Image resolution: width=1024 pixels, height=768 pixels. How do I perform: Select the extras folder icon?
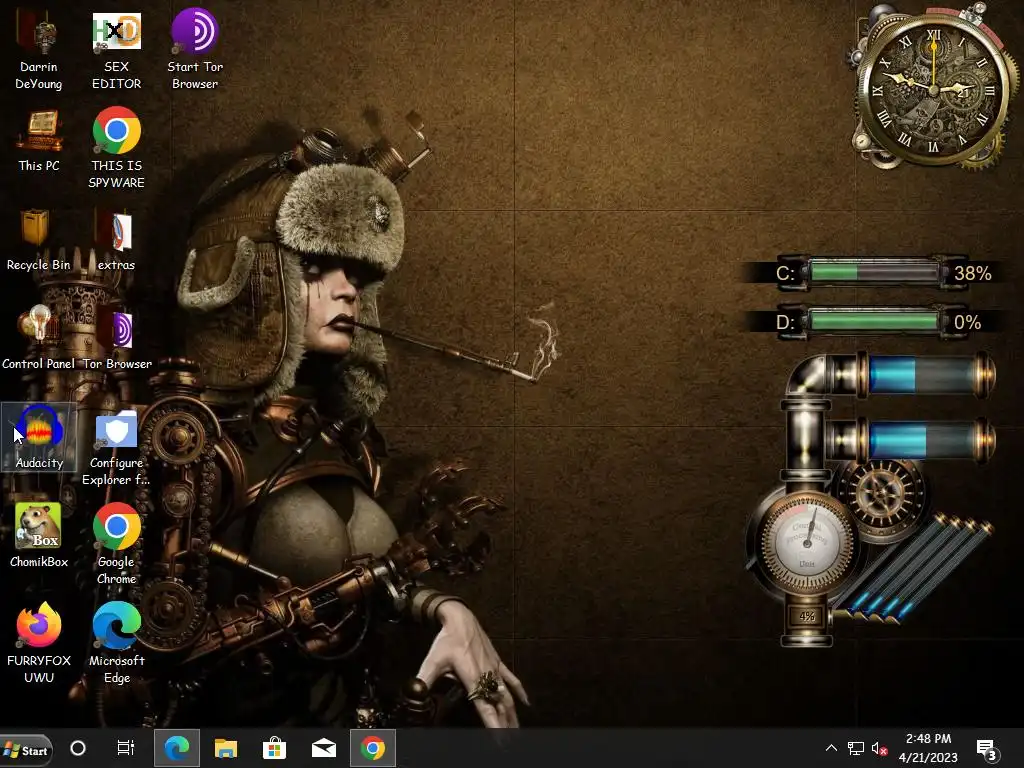click(116, 240)
